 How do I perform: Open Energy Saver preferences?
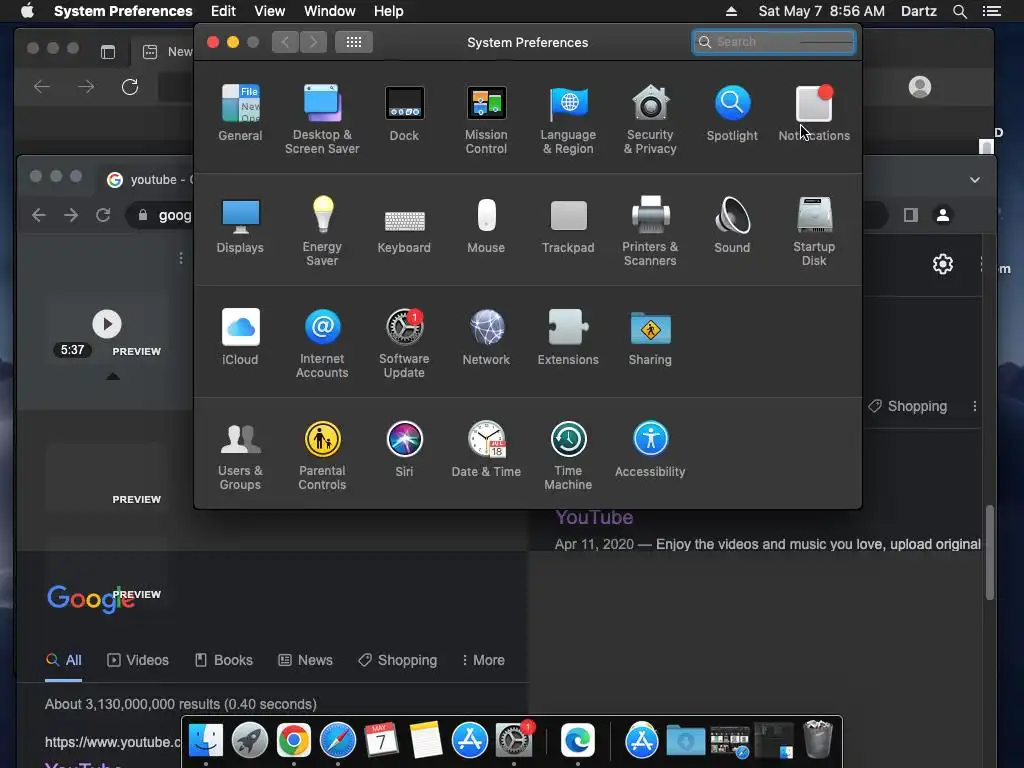322,231
